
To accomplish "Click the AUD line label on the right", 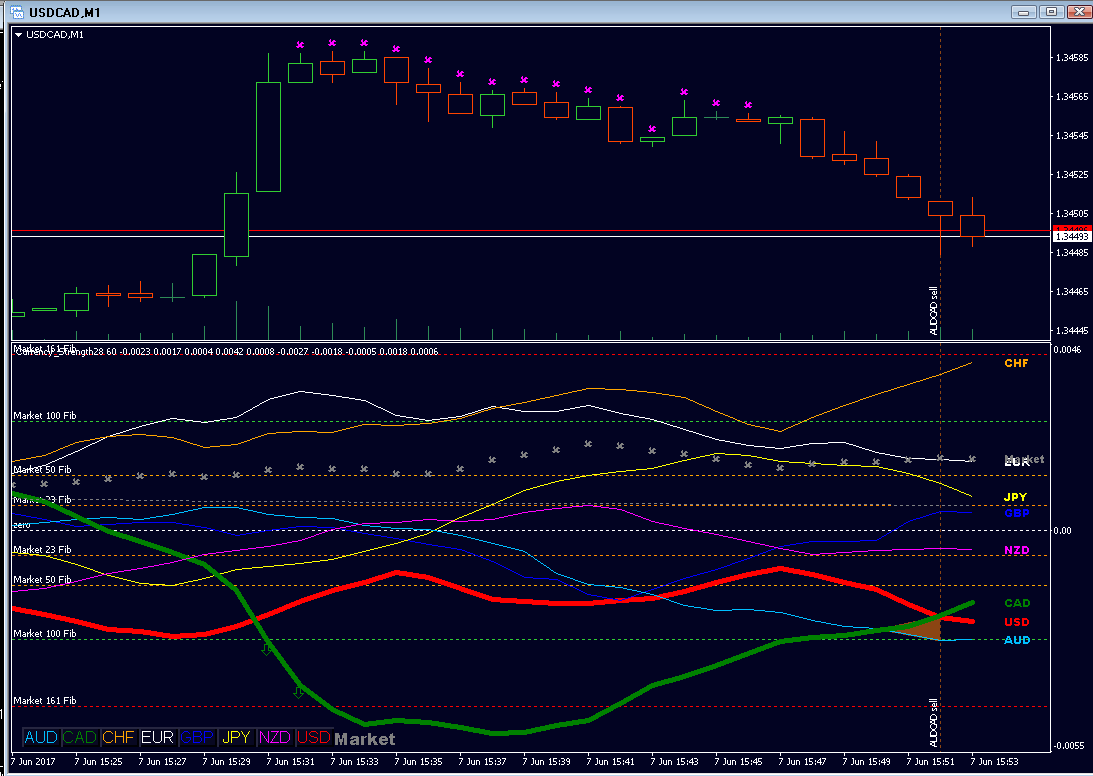I will point(1017,640).
